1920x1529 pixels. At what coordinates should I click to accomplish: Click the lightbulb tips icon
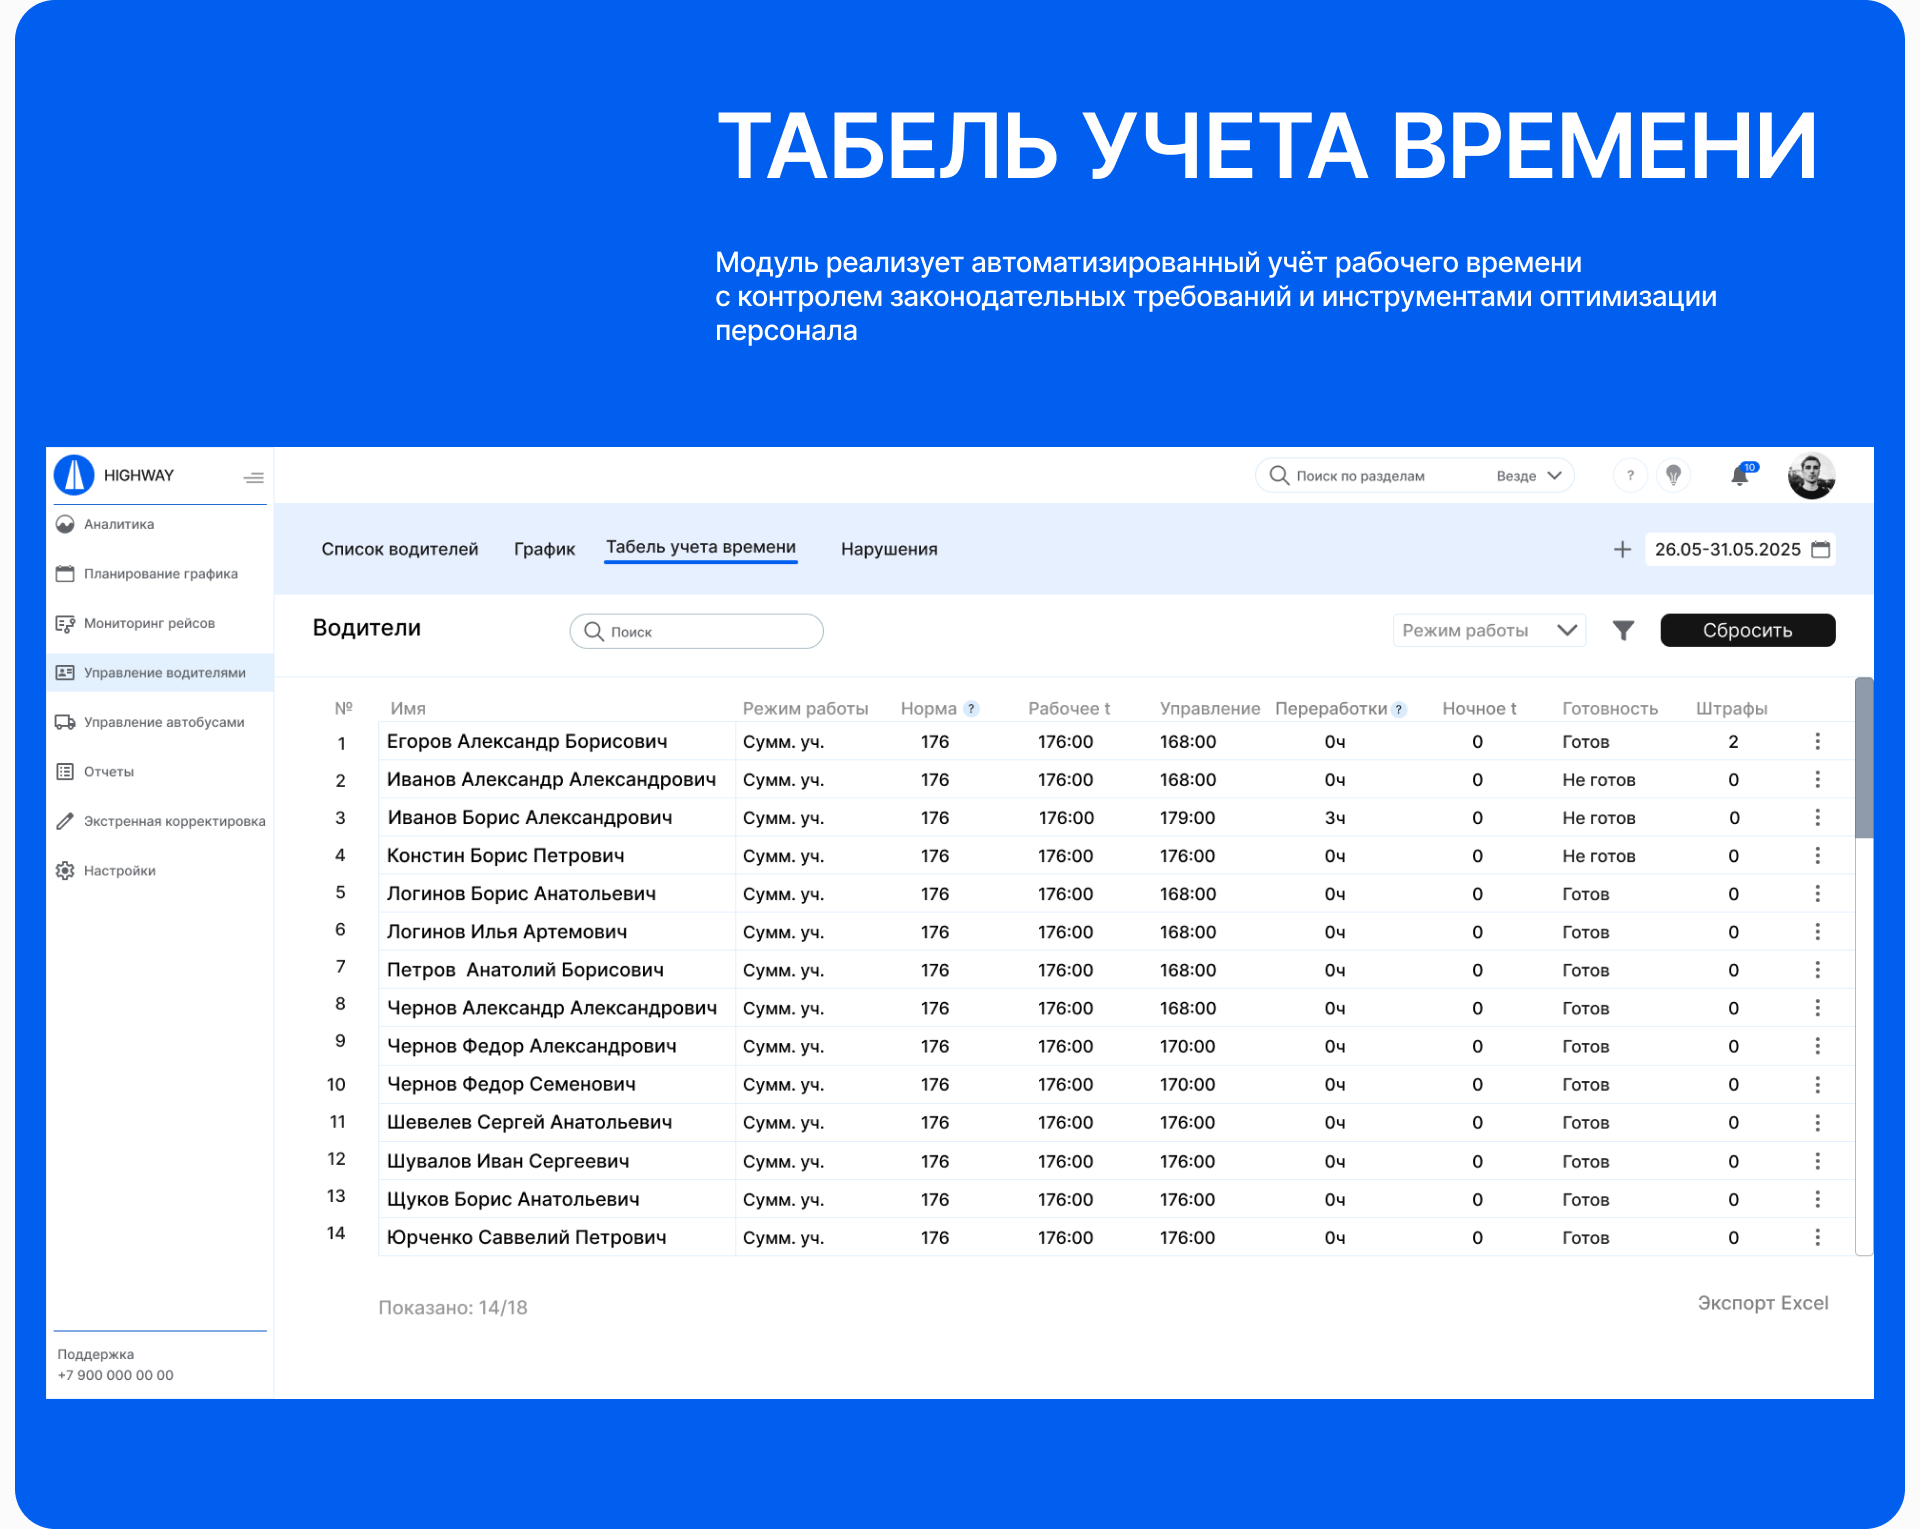(x=1673, y=475)
